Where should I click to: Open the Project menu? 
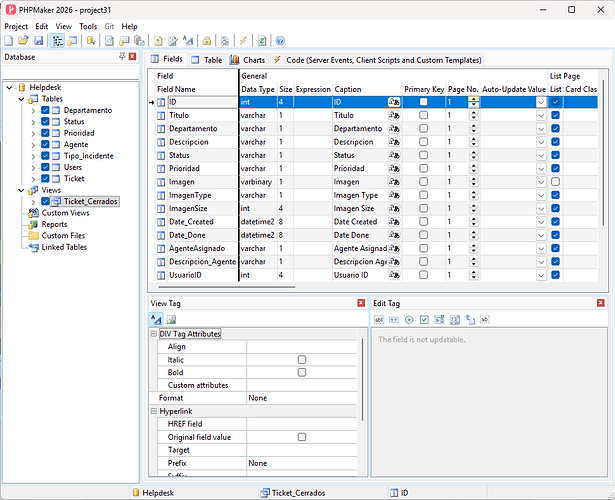coord(16,26)
